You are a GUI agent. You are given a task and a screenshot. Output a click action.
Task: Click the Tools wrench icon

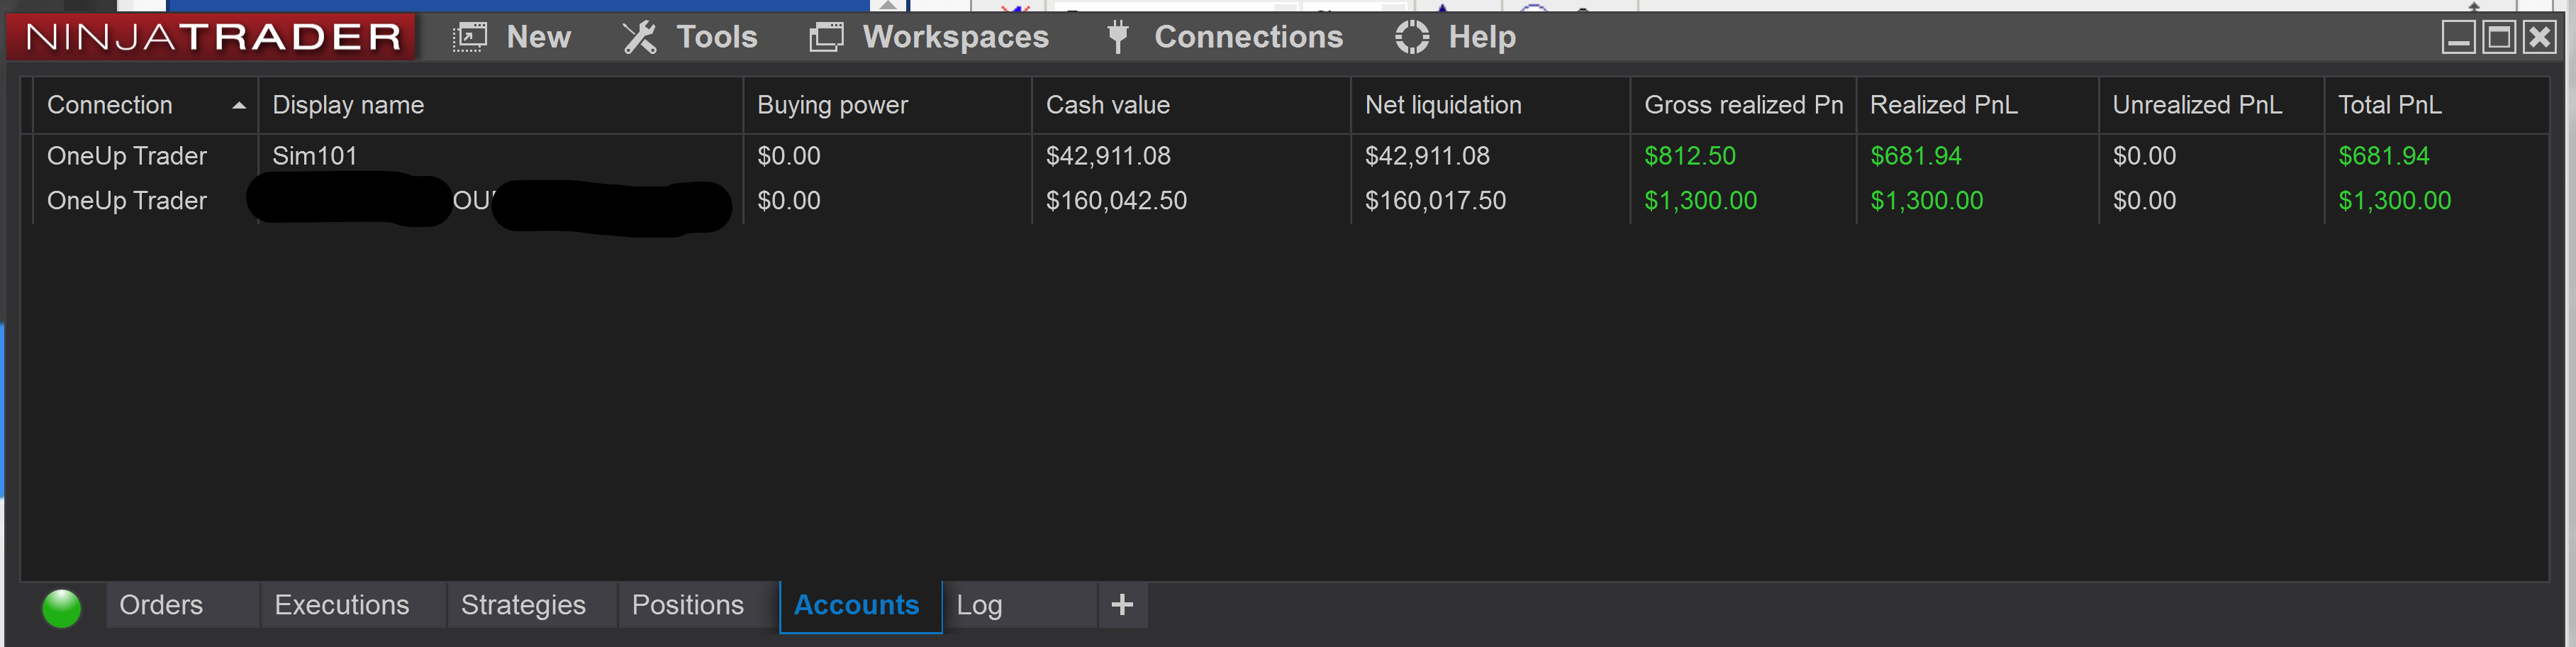(x=639, y=37)
